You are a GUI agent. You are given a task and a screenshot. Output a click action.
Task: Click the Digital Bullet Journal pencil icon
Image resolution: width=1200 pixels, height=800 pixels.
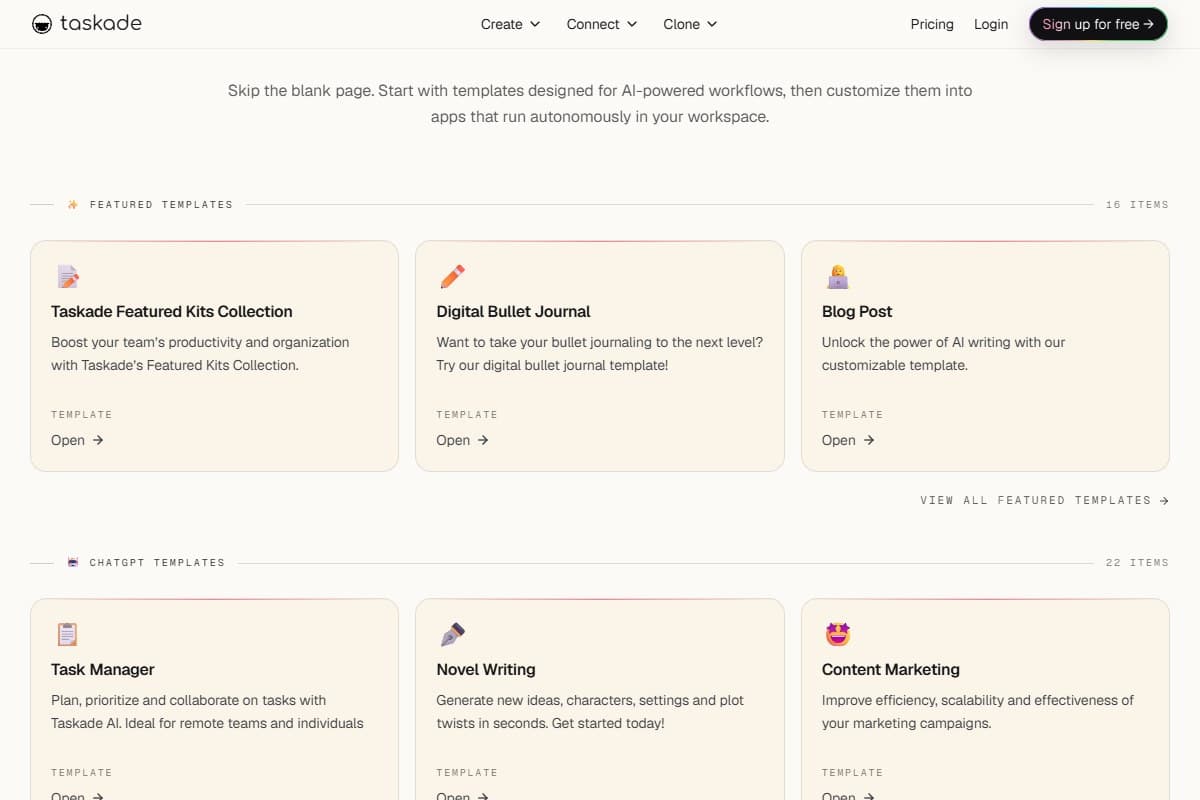(x=452, y=276)
